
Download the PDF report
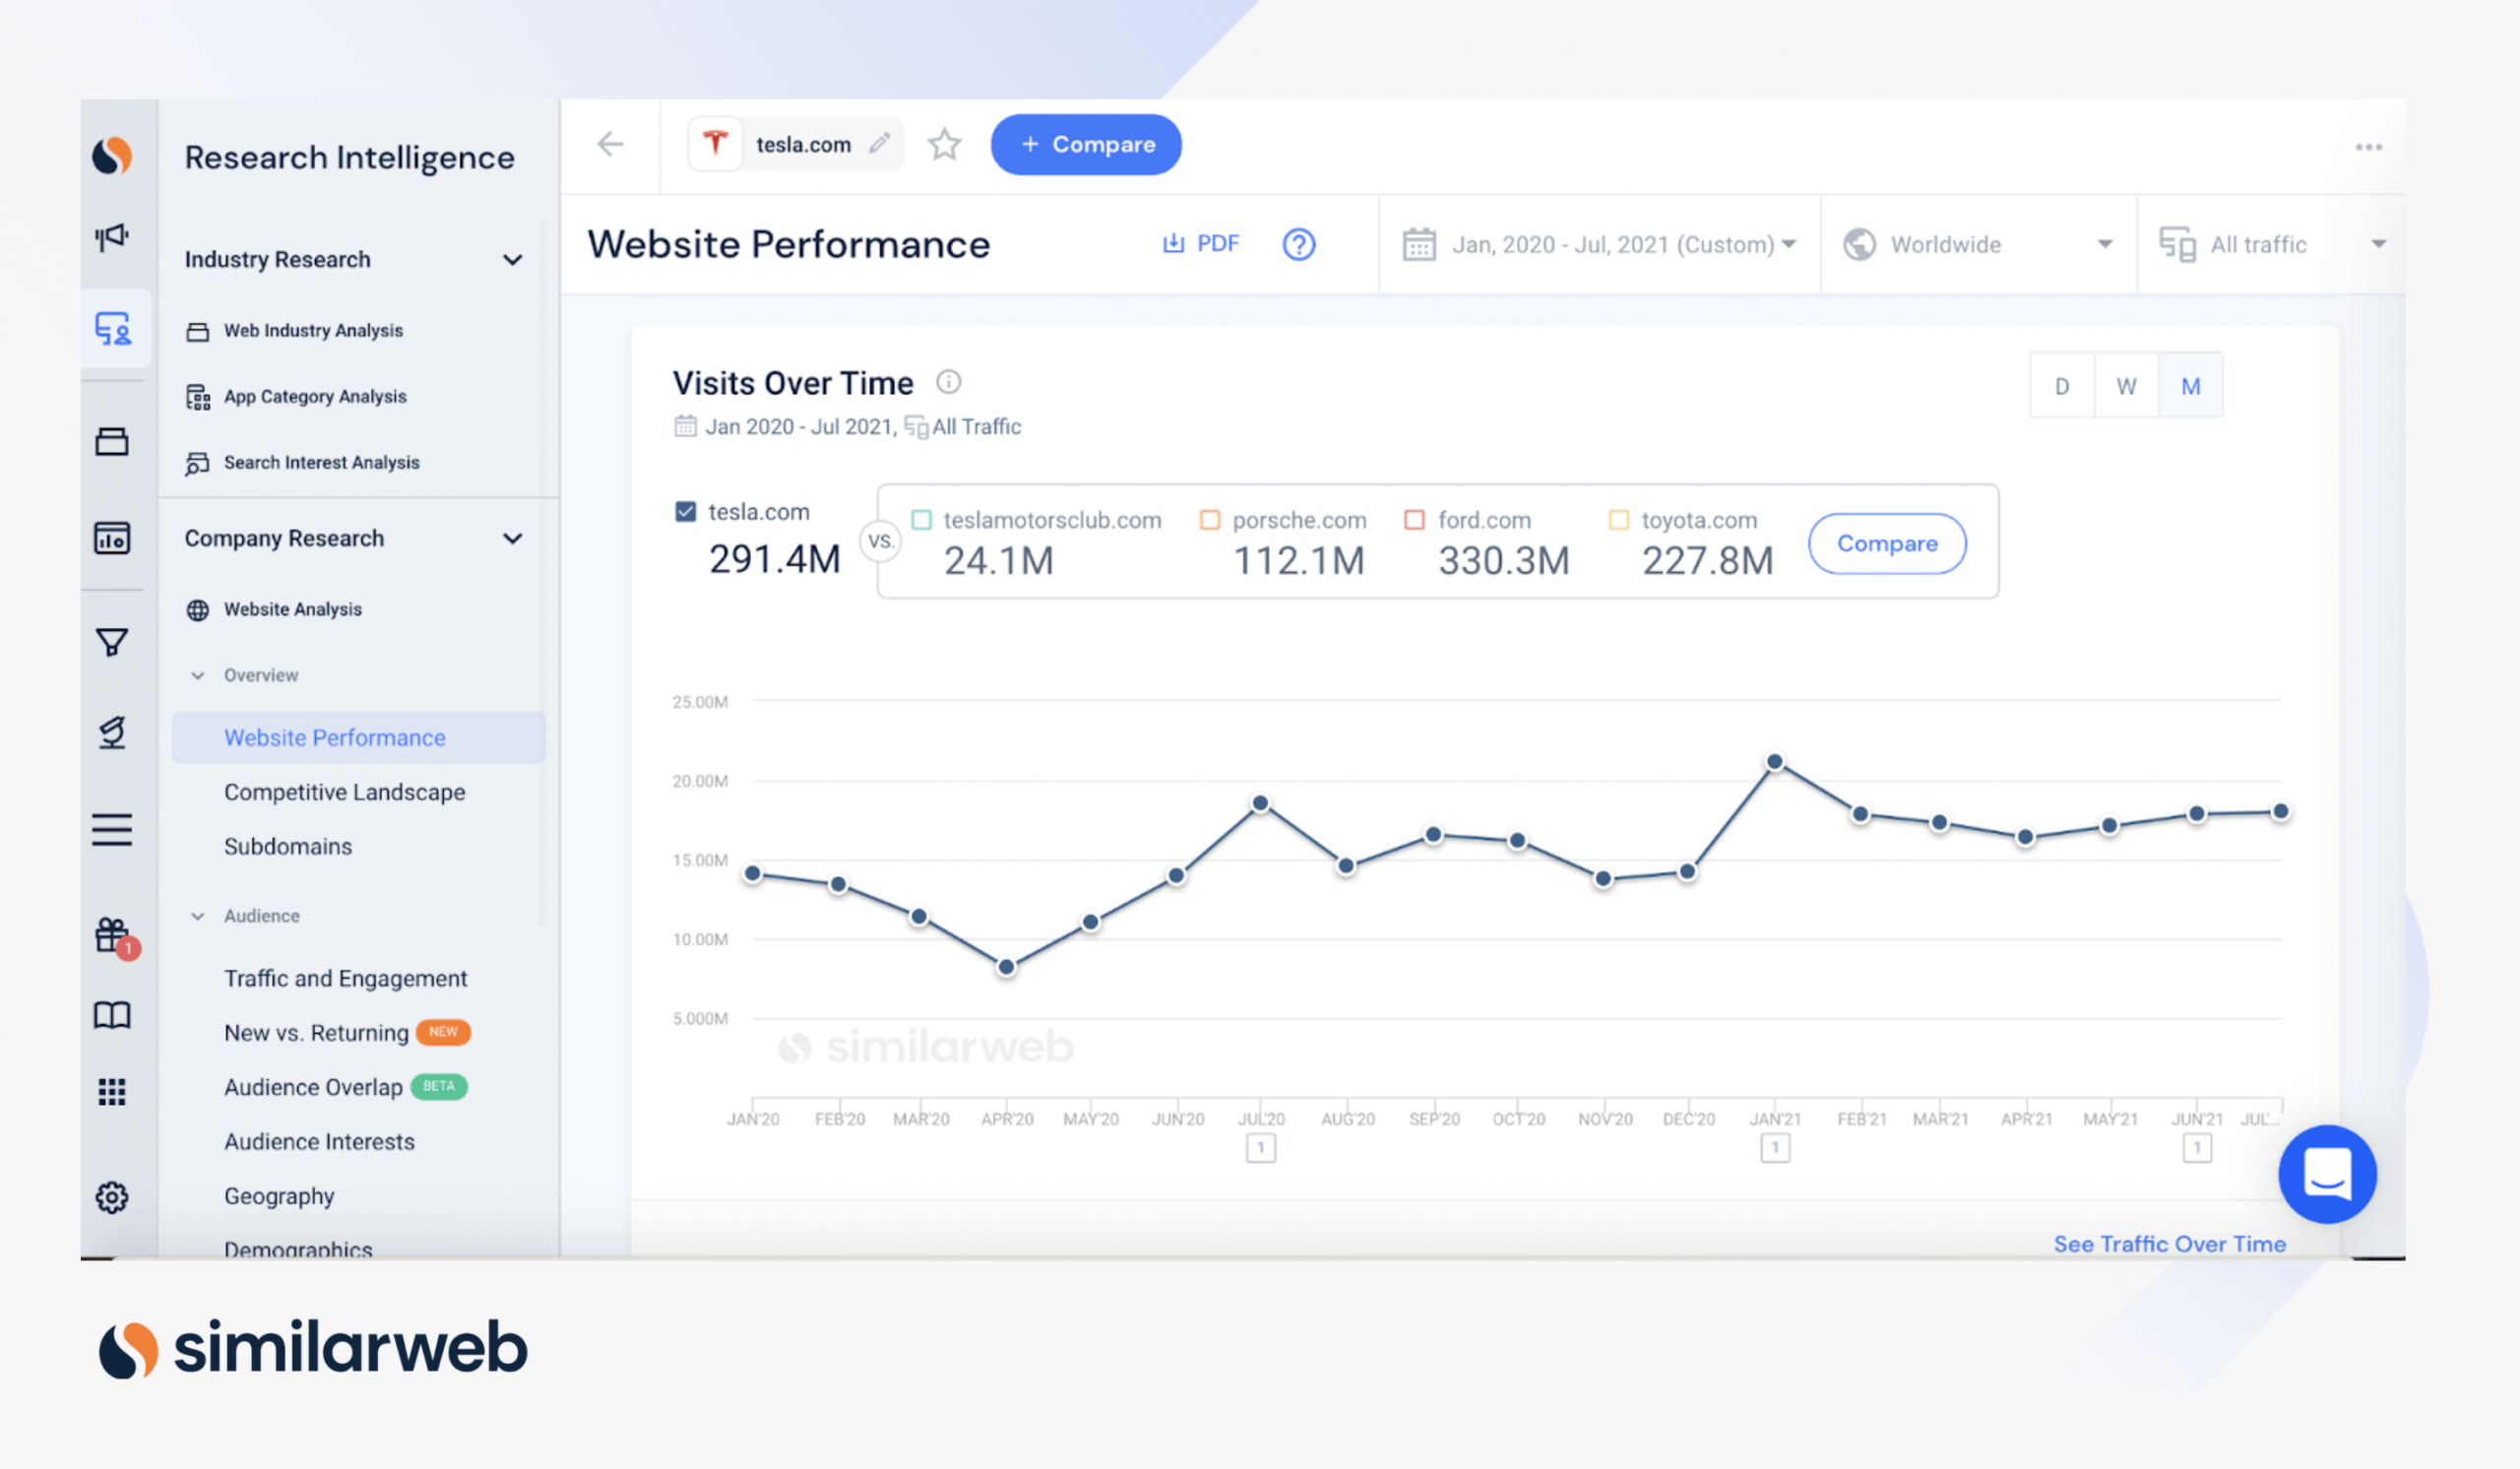[x=1200, y=244]
